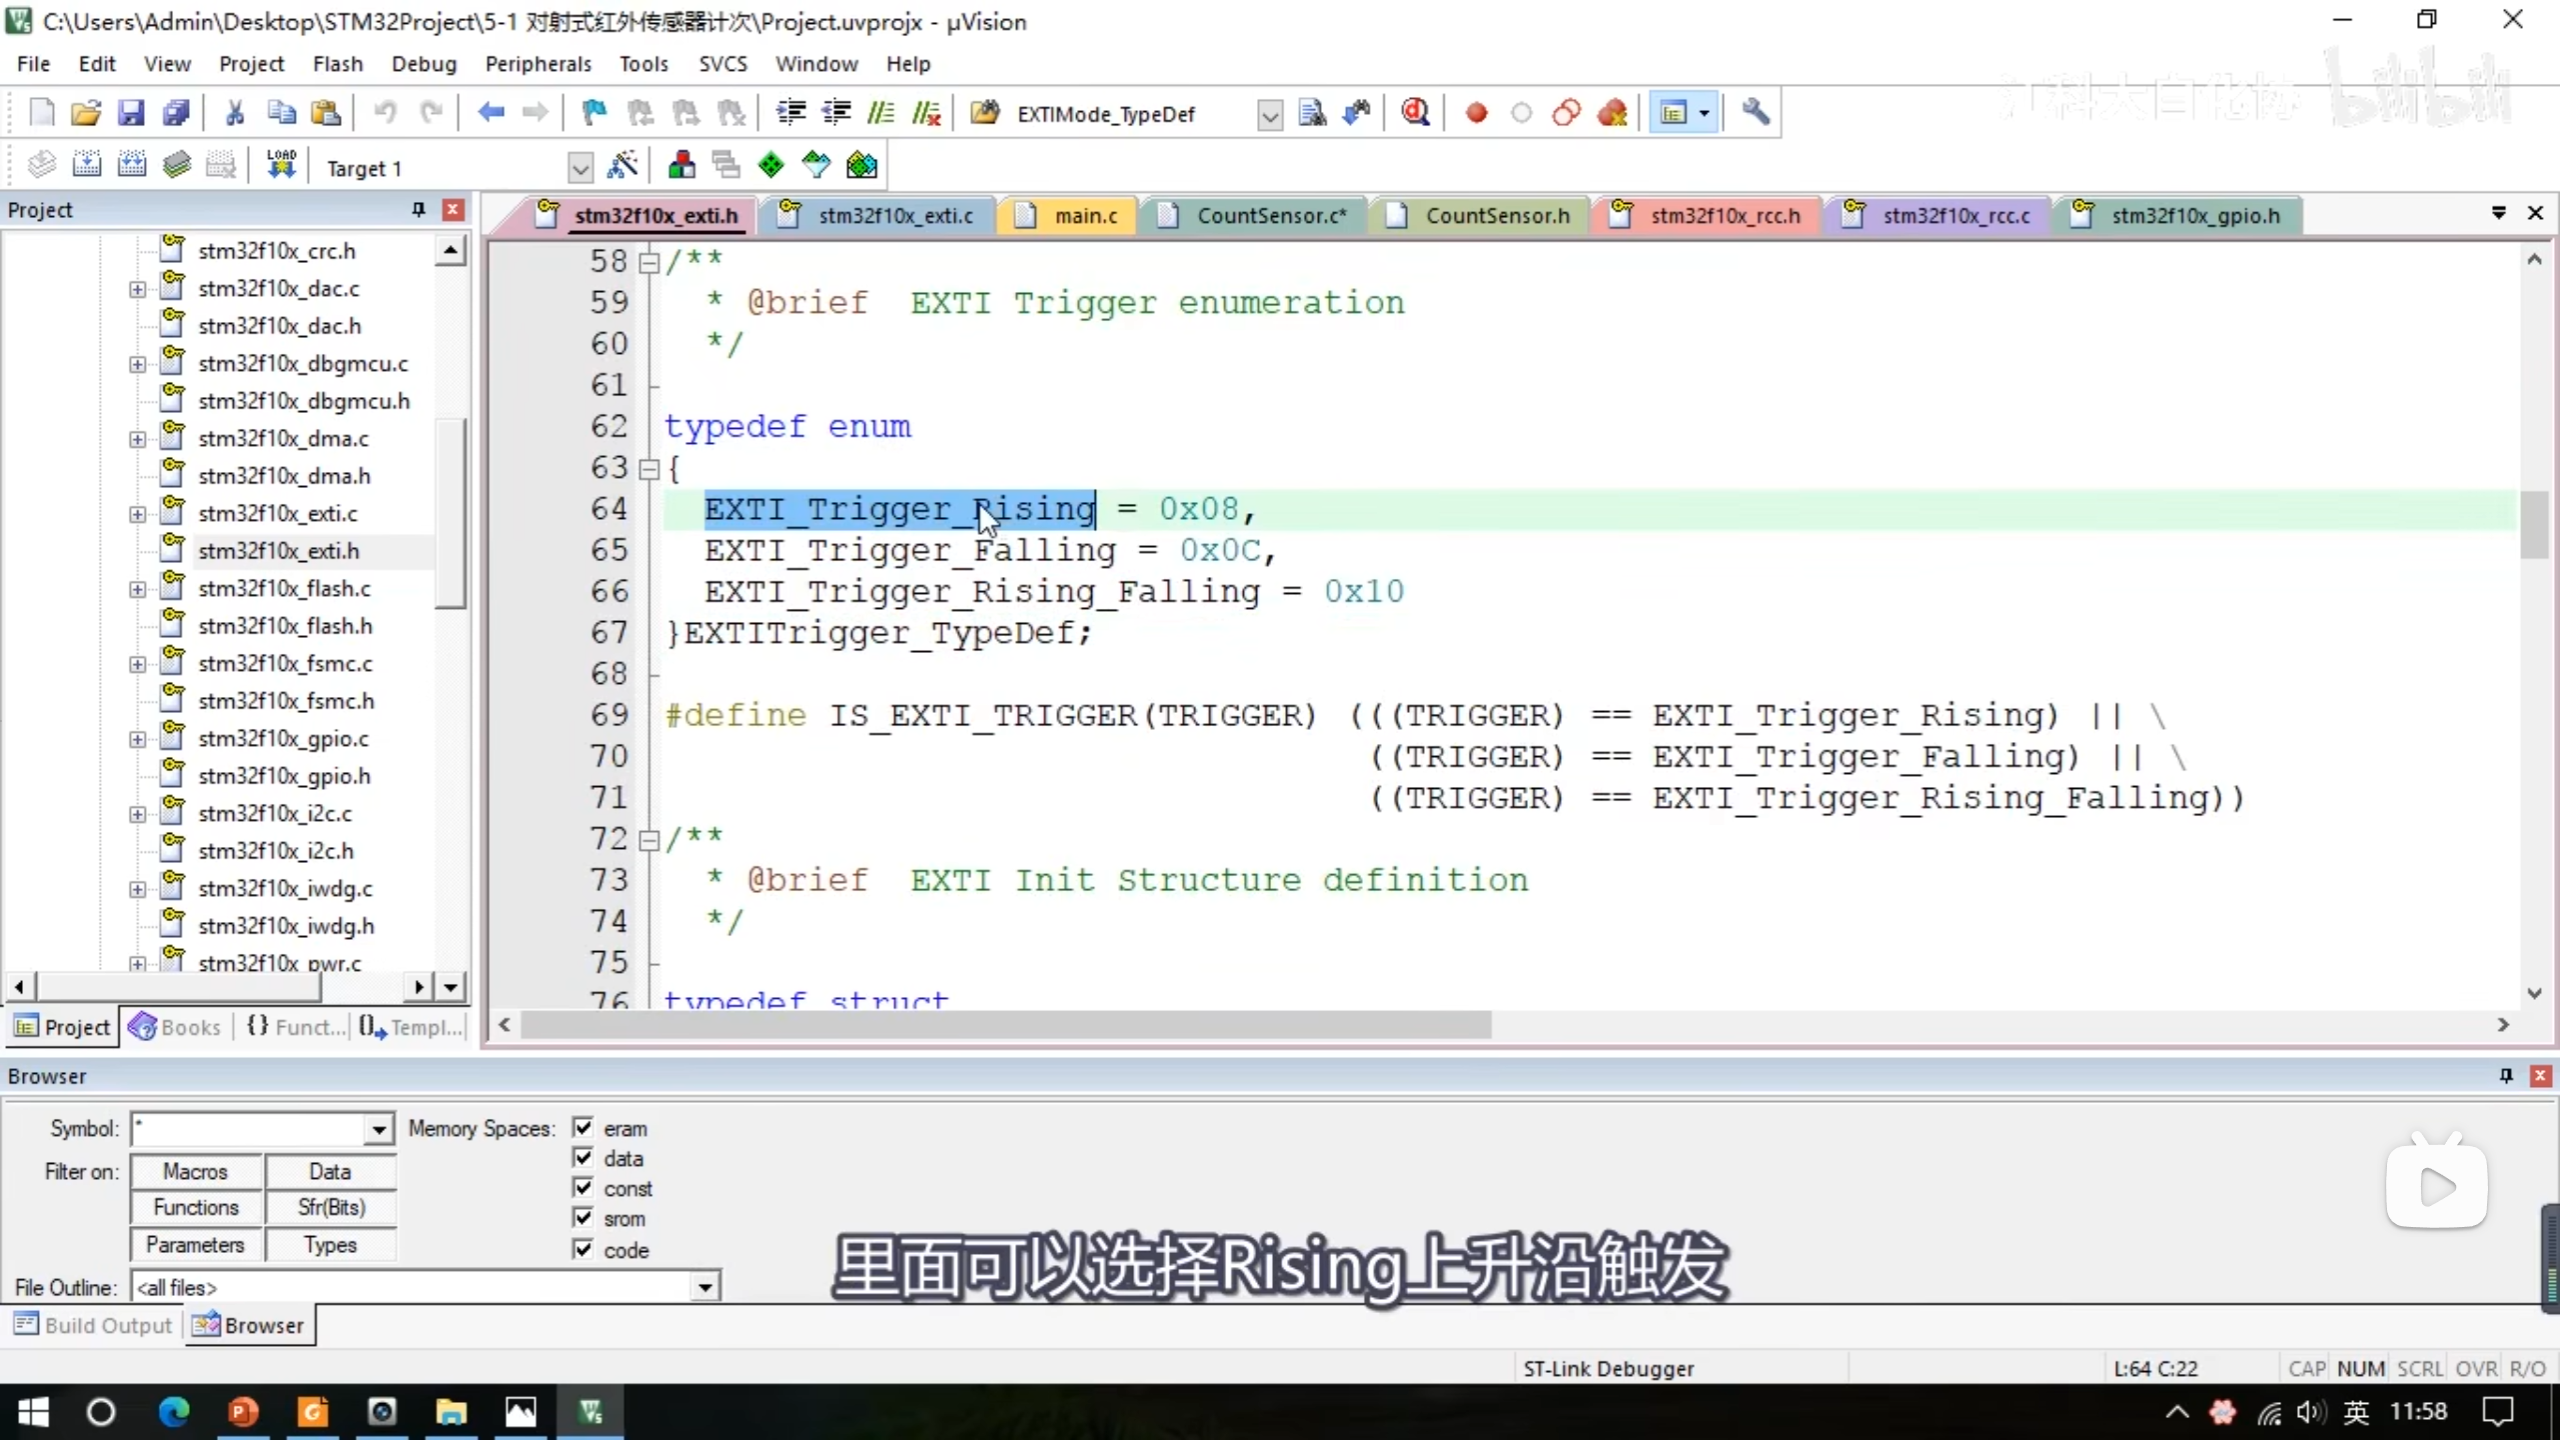This screenshot has height=1440, width=2560.
Task: Disable the code memory space checkbox
Action: (583, 1249)
